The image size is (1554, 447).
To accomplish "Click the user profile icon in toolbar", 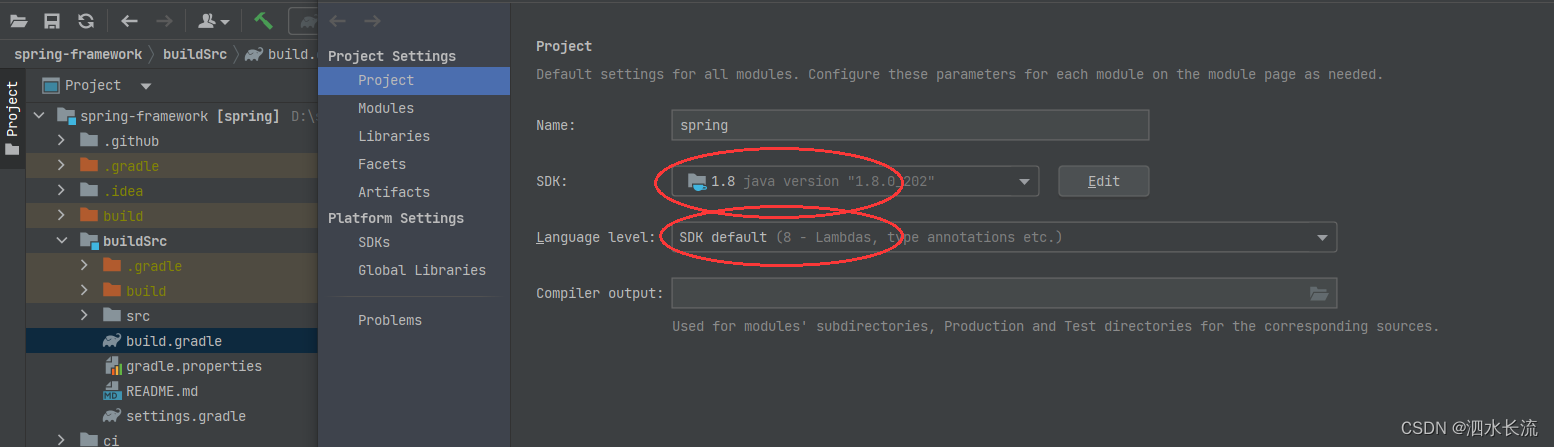I will tap(213, 21).
